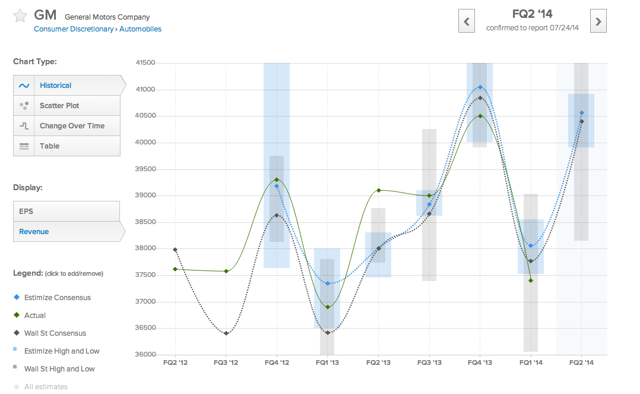
Task: Click the green Actual legend diamond
Action: pyautogui.click(x=16, y=315)
